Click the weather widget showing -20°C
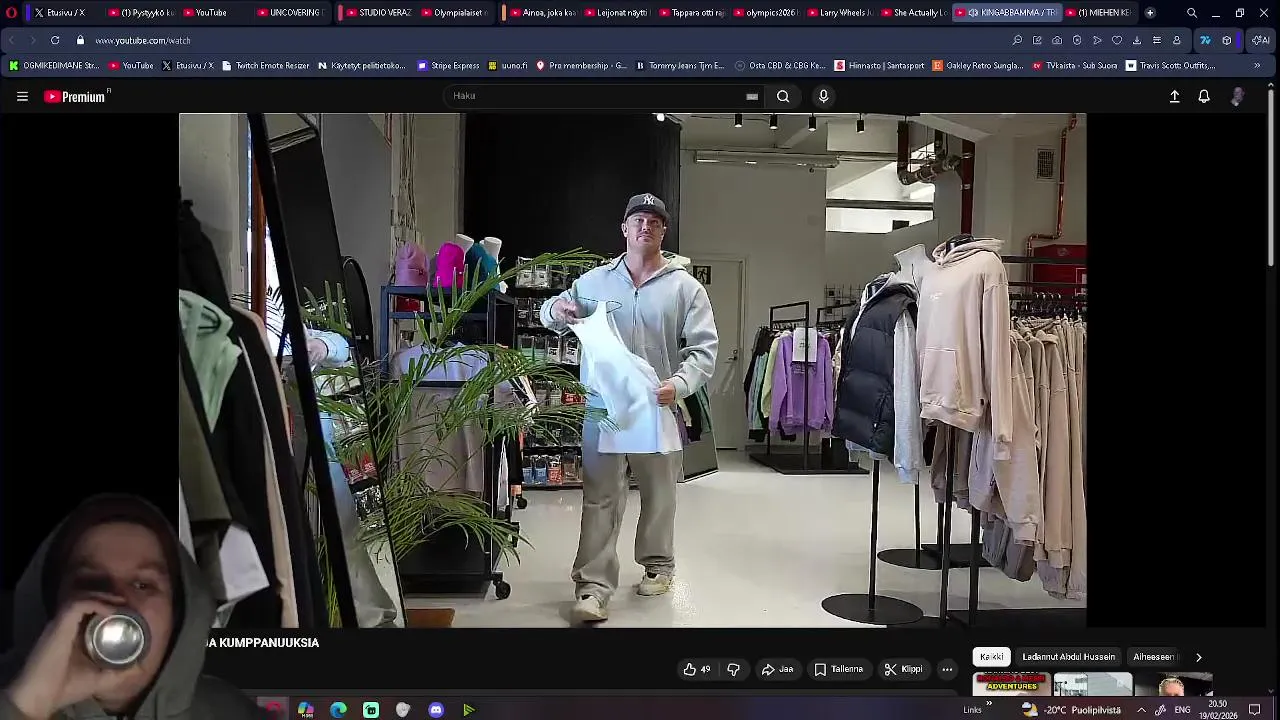Image resolution: width=1280 pixels, height=720 pixels. (x=1070, y=710)
